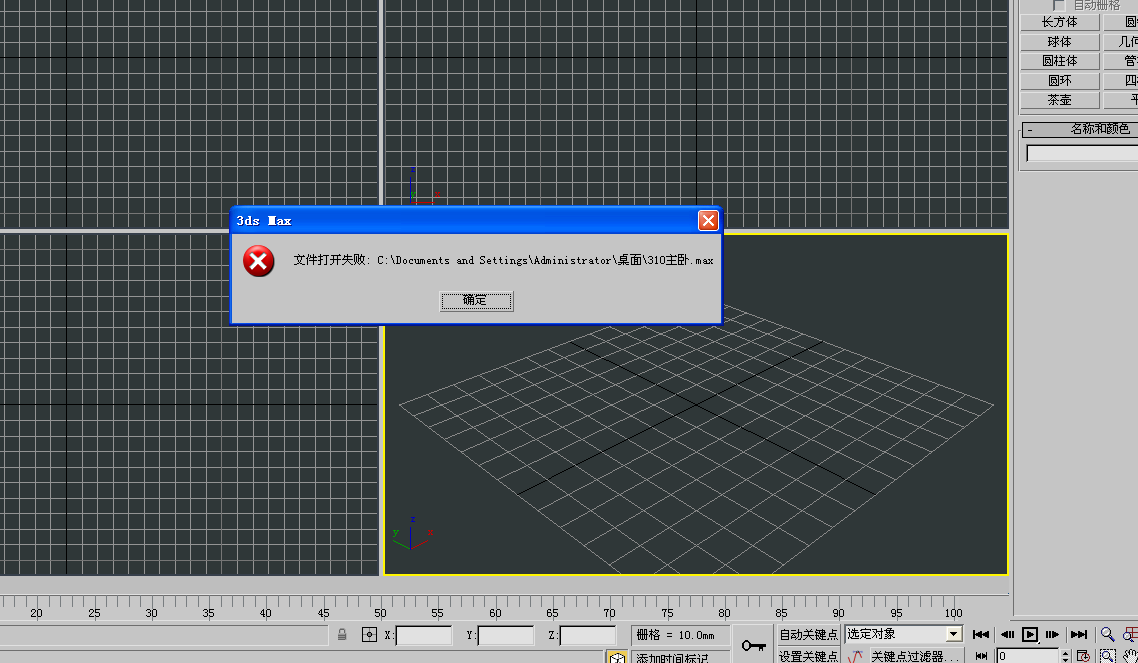Image resolution: width=1138 pixels, height=663 pixels.
Task: Create a 圆柱体 cylinder primitive
Action: (x=1060, y=61)
